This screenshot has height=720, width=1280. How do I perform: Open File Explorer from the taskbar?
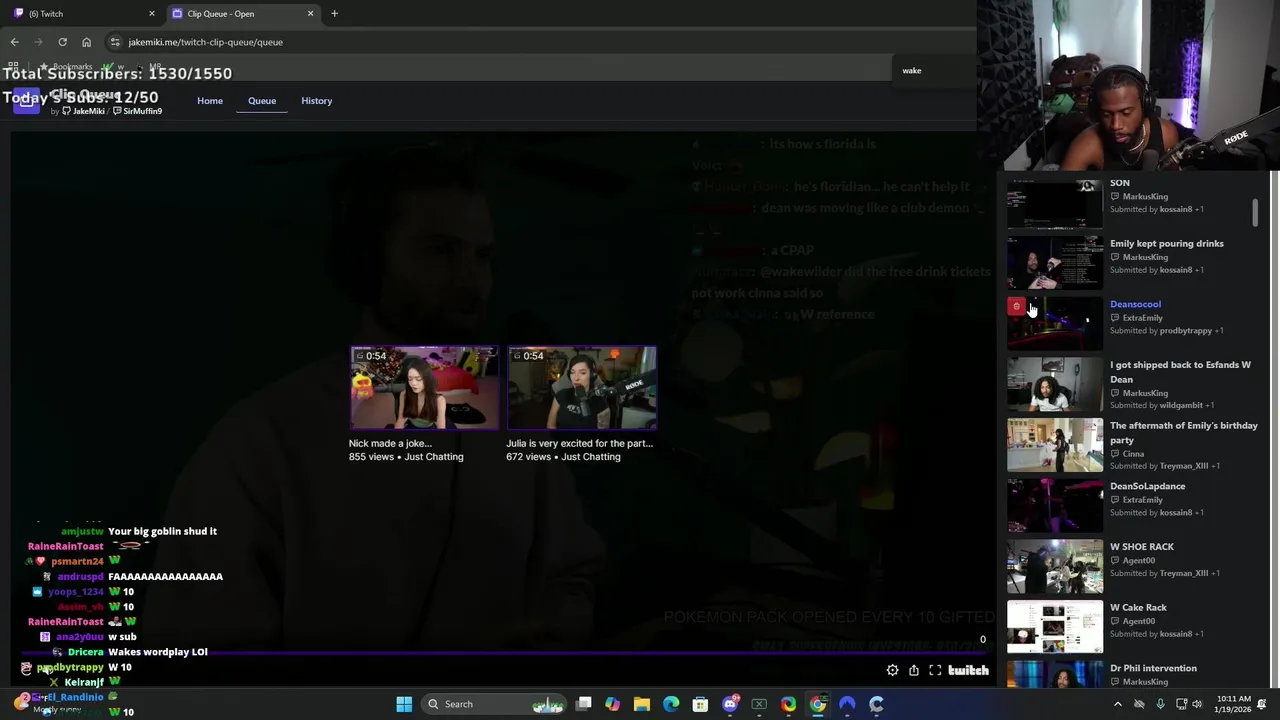(x=642, y=704)
